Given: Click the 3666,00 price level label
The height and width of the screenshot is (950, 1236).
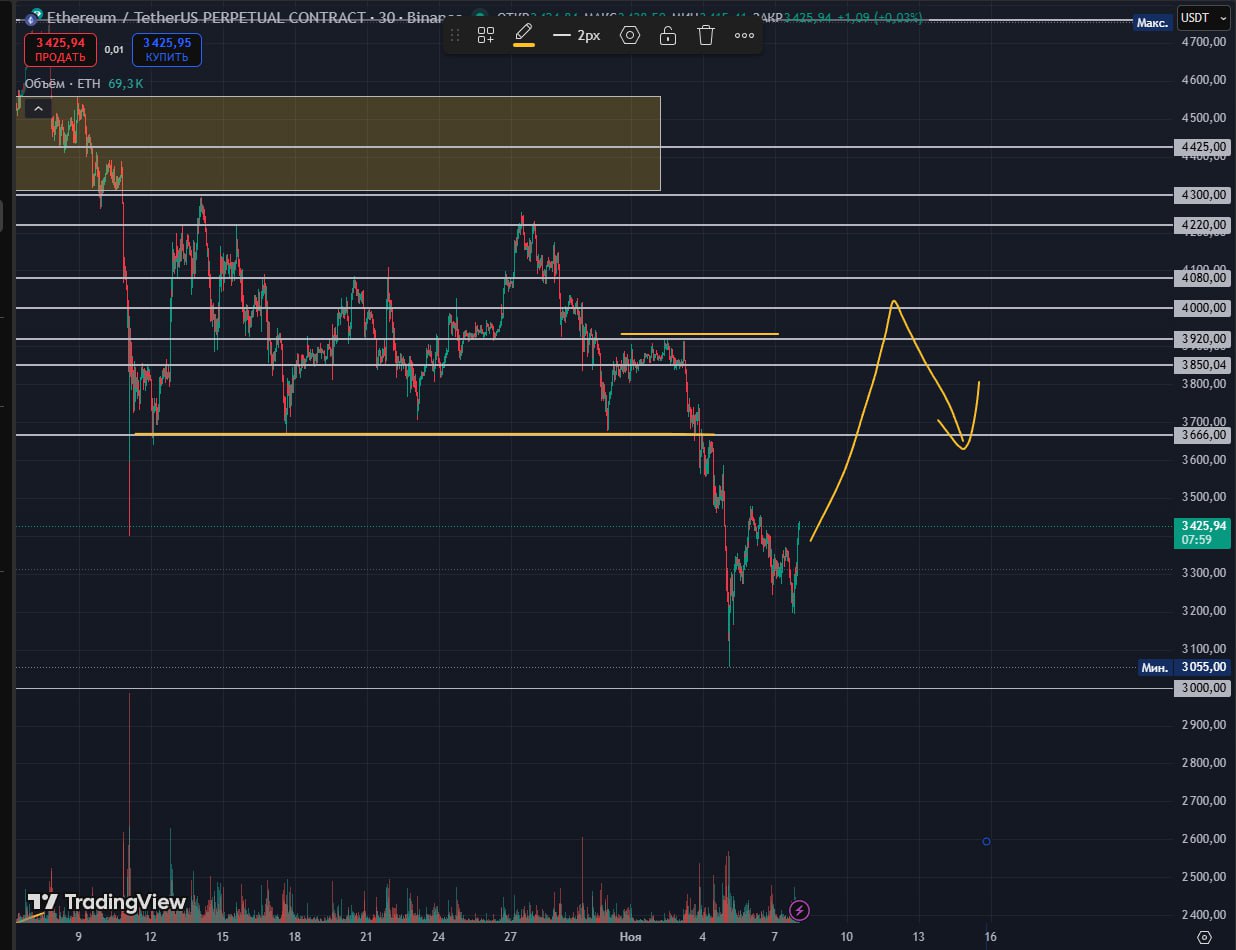Looking at the screenshot, I should pyautogui.click(x=1203, y=435).
